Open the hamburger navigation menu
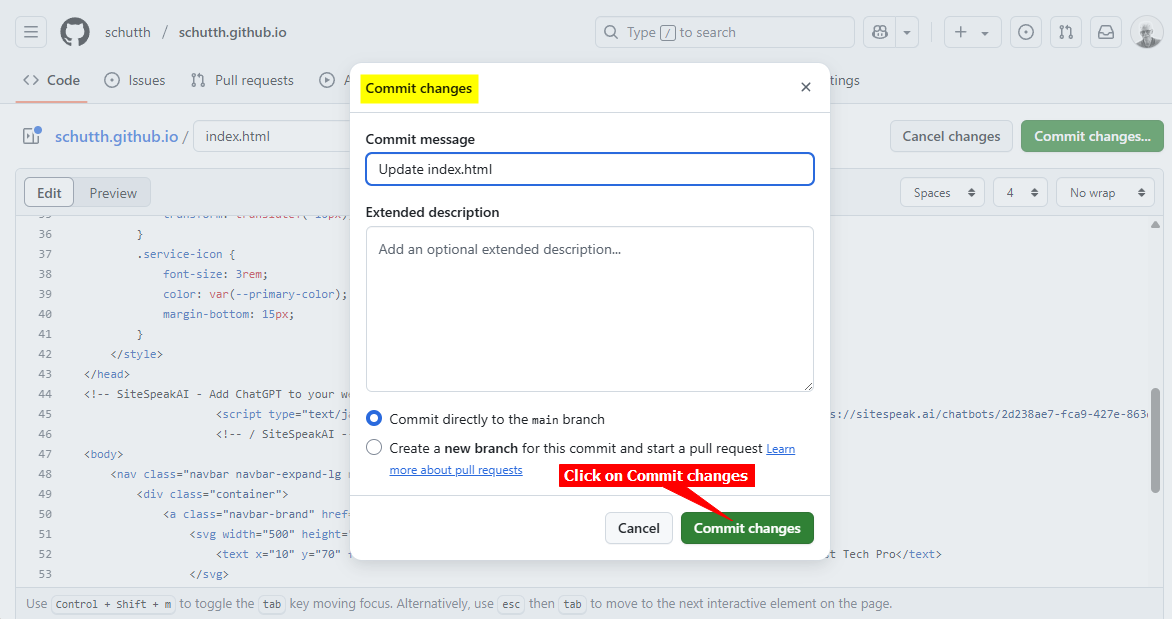This screenshot has height=619, width=1172. coord(31,32)
